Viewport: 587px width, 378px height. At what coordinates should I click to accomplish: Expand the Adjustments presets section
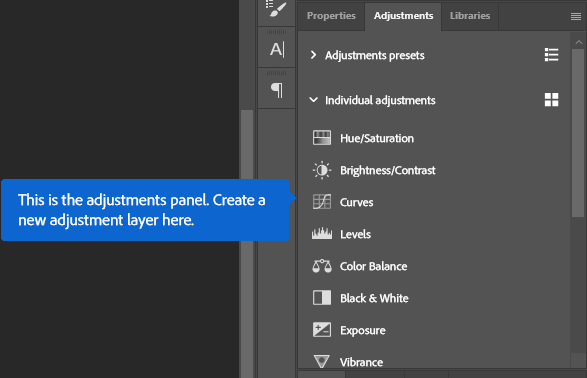point(313,55)
